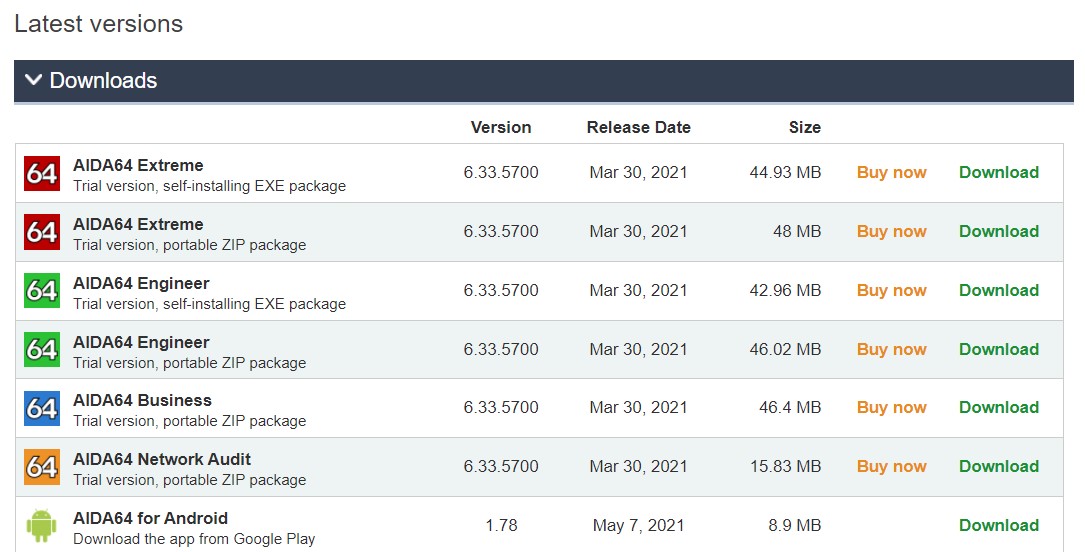The image size is (1085, 552).
Task: Click the green AIDA64 Engineer ZIP package icon
Action: pos(42,350)
